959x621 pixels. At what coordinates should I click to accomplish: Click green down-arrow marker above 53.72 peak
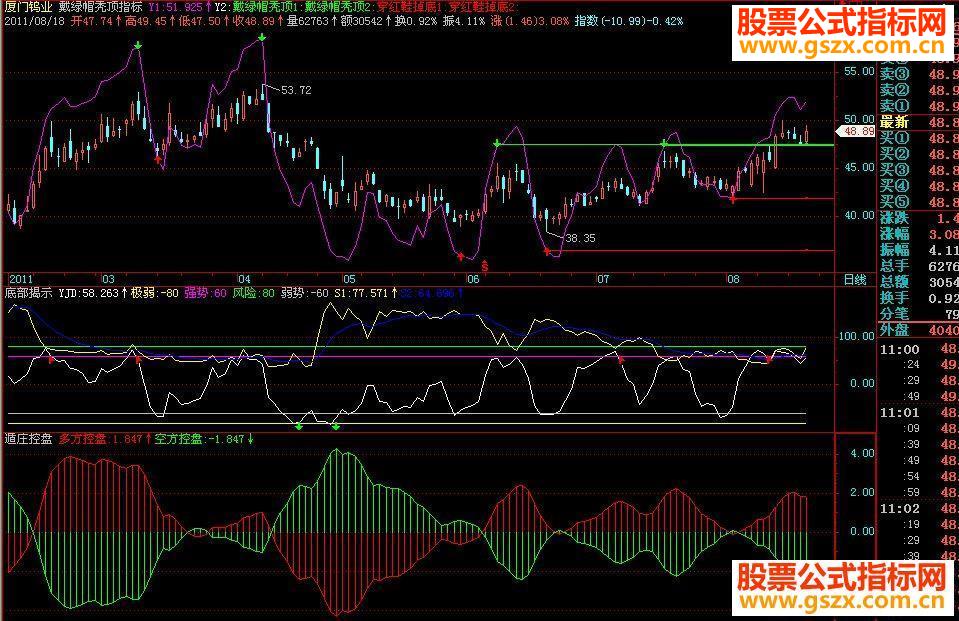tap(262, 38)
